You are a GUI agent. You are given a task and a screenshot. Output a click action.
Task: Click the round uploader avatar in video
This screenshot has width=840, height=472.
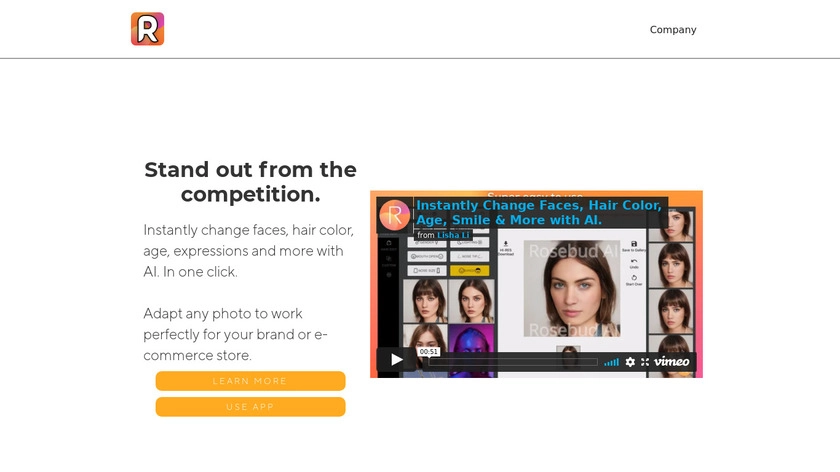[395, 215]
